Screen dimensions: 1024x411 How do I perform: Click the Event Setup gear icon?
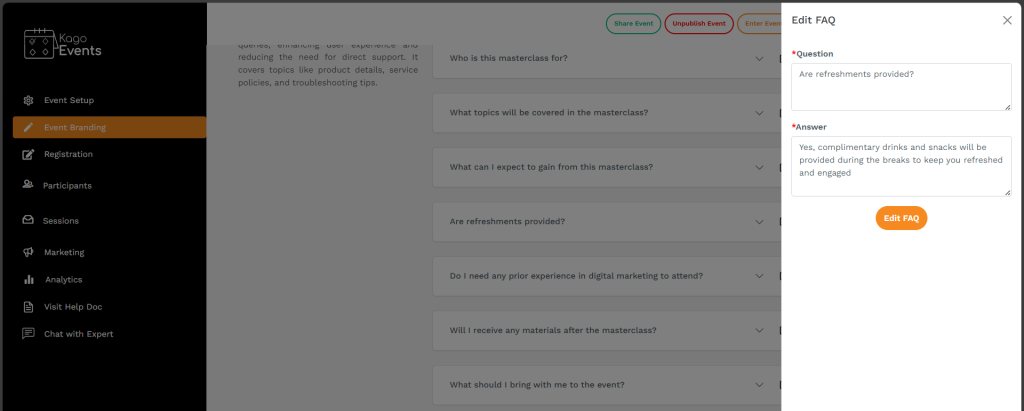tap(29, 100)
